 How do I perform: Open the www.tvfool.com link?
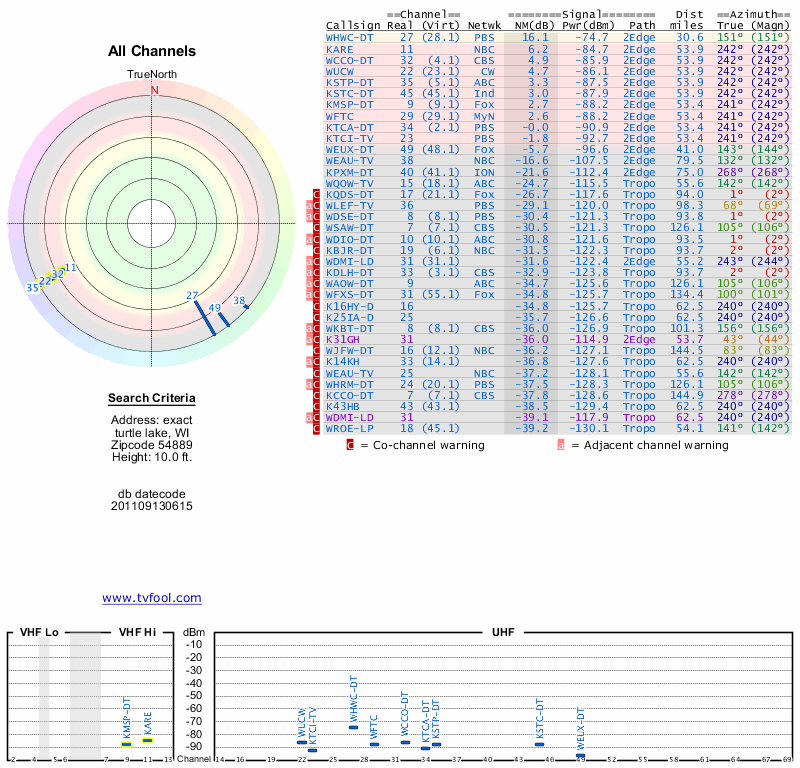coord(151,598)
